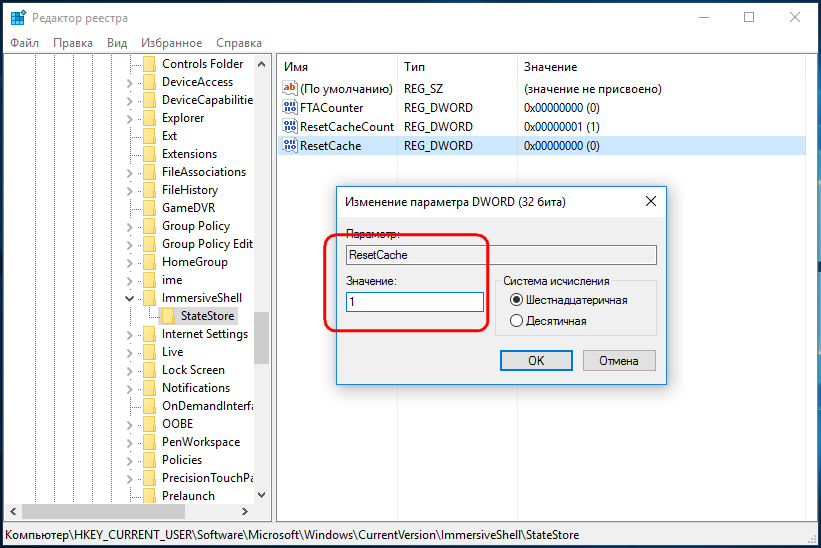
Task: Expand the FileAssociations key arrow
Action: point(129,173)
